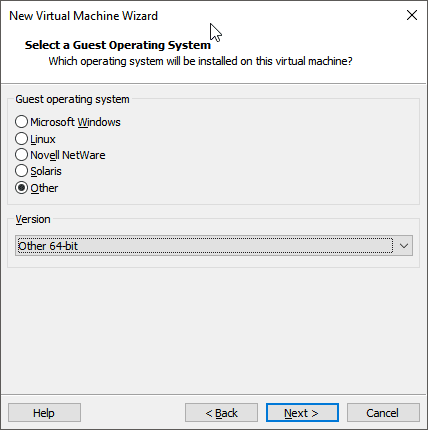The height and width of the screenshot is (430, 428).
Task: Choose Linux as the guest operating system
Action: pyautogui.click(x=21, y=139)
